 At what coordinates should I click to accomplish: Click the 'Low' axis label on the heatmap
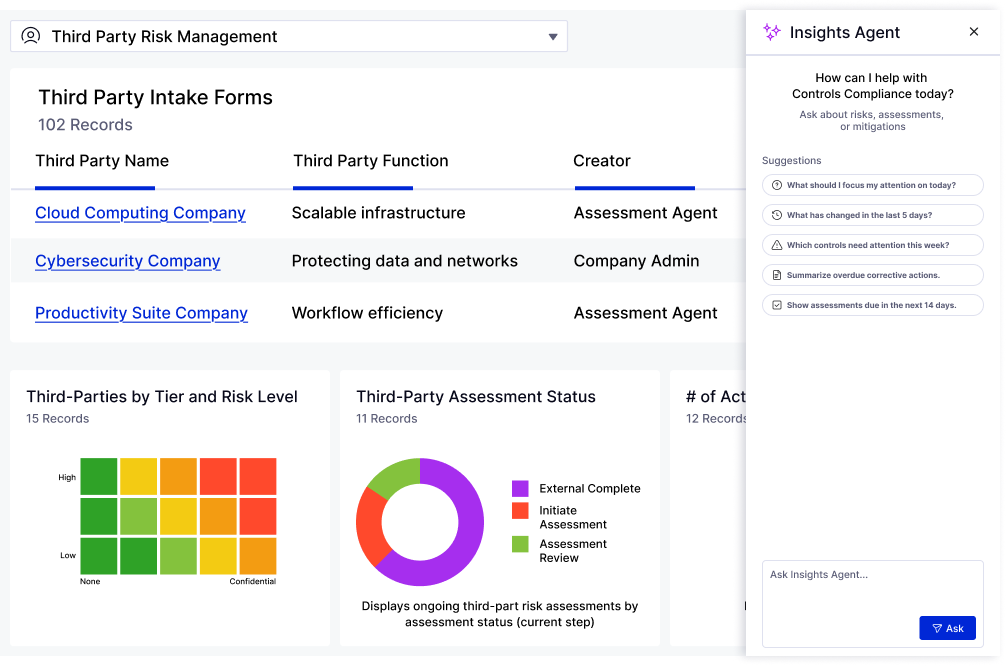(68, 556)
